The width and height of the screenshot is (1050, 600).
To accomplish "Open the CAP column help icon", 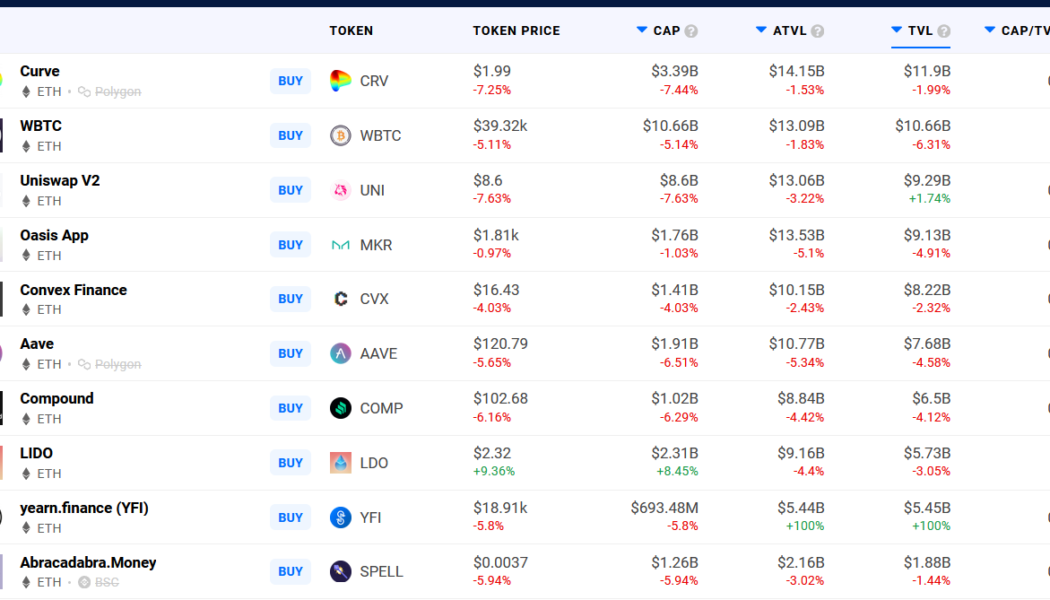I will pos(691,31).
